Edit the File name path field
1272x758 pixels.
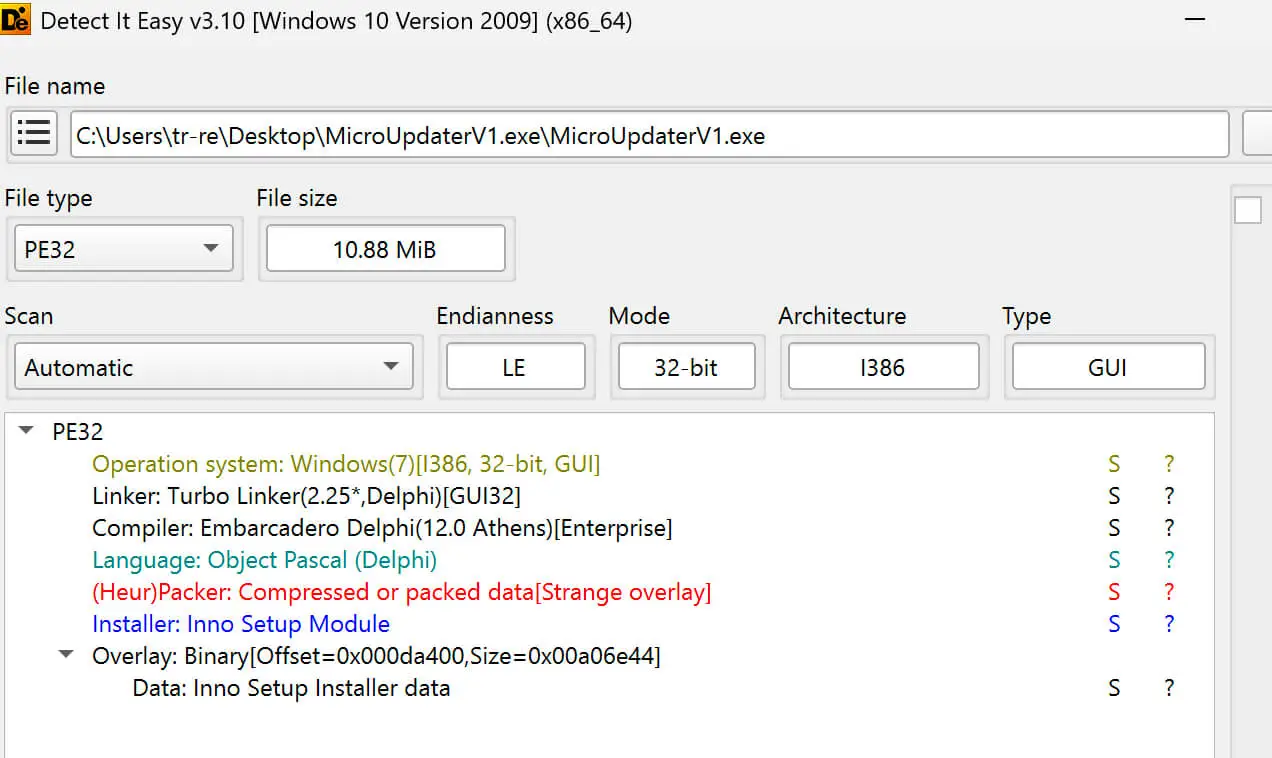coord(650,135)
